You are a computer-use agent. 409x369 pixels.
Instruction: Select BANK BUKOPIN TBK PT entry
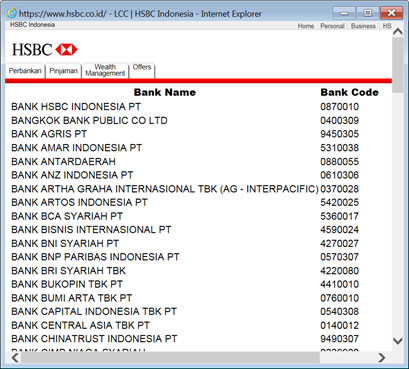pos(67,284)
